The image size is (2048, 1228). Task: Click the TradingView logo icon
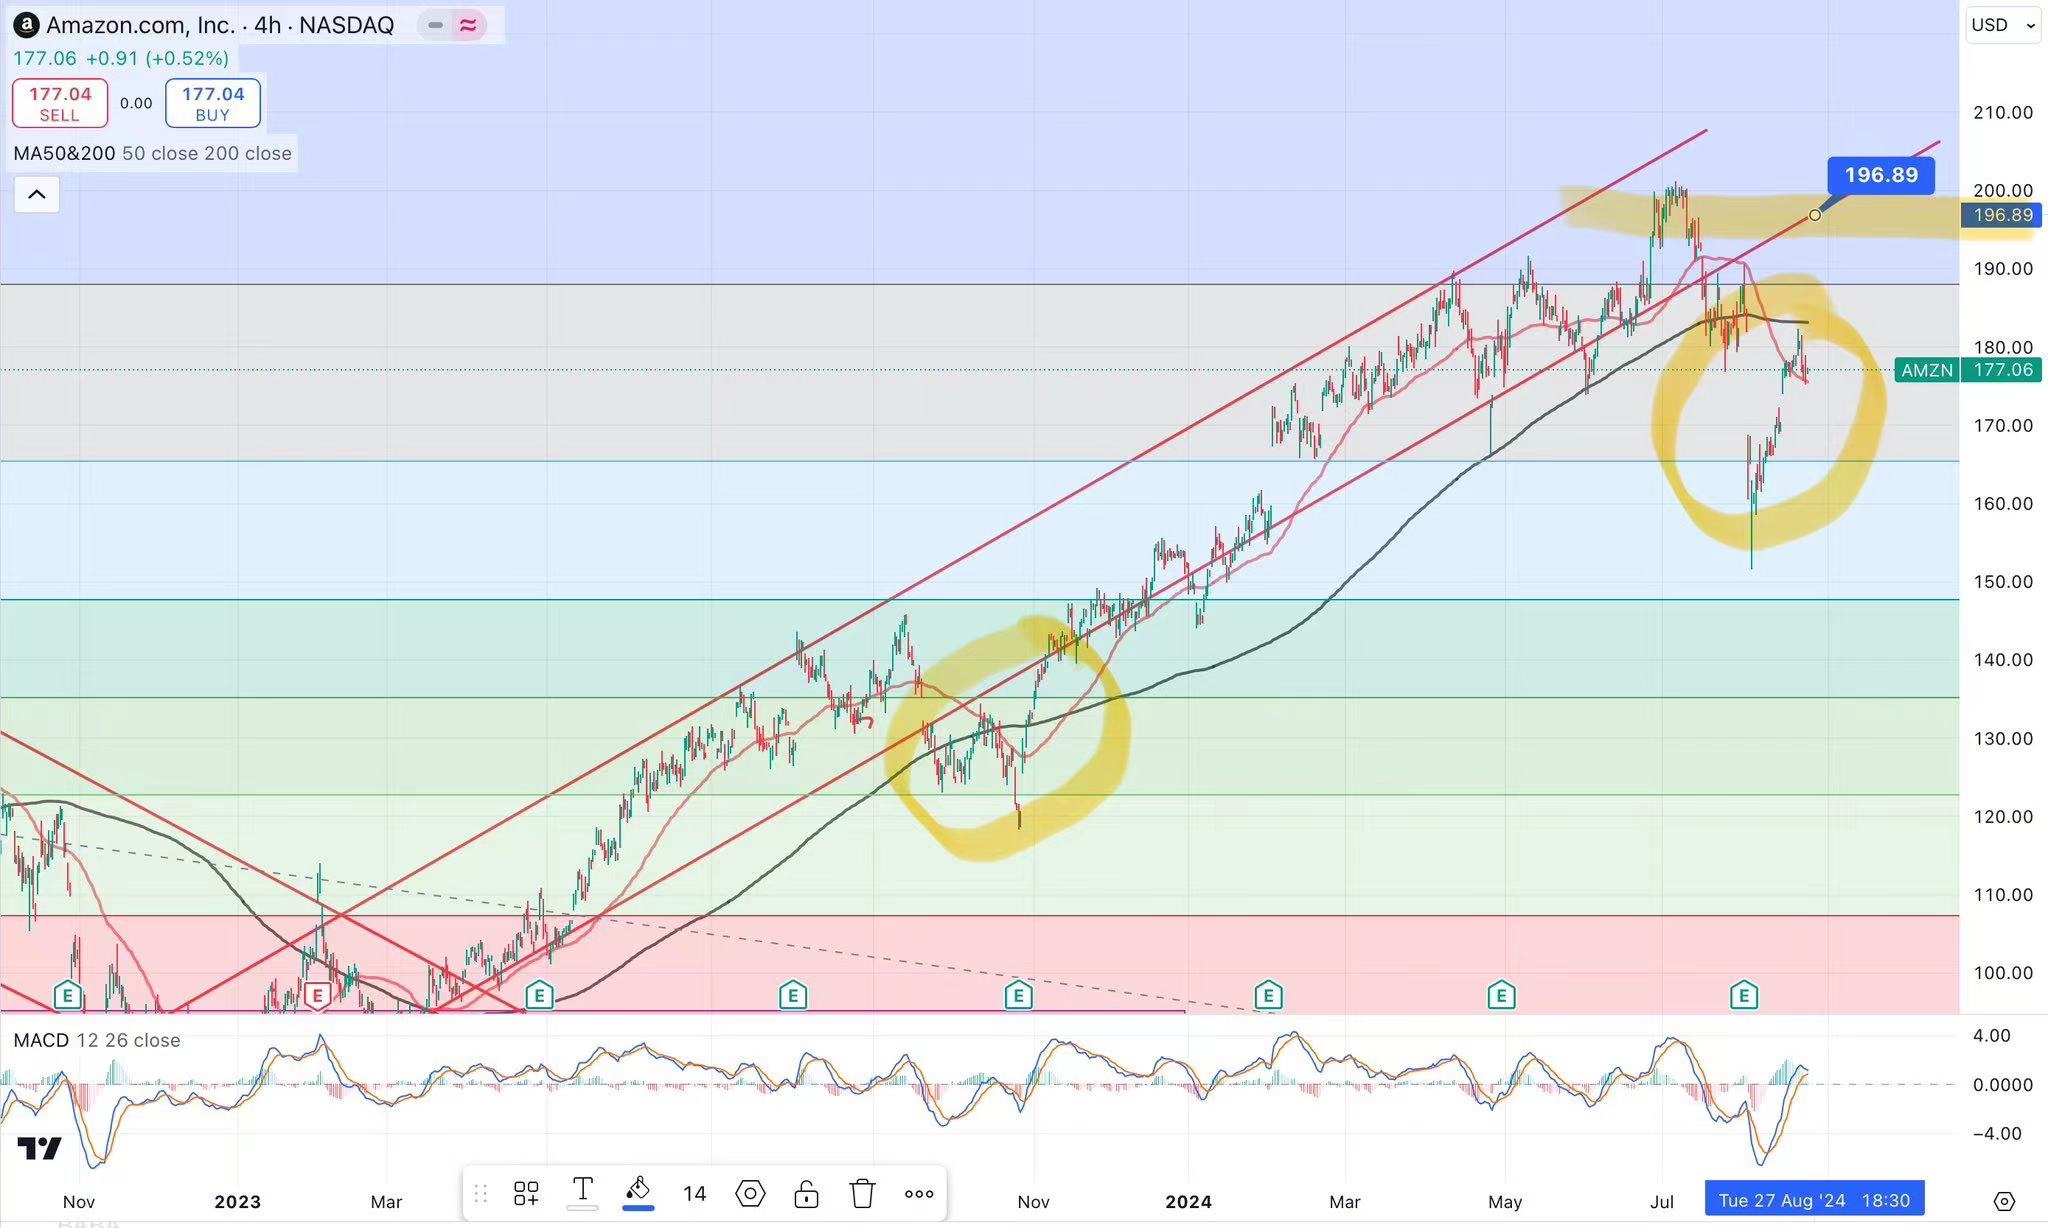pyautogui.click(x=40, y=1148)
